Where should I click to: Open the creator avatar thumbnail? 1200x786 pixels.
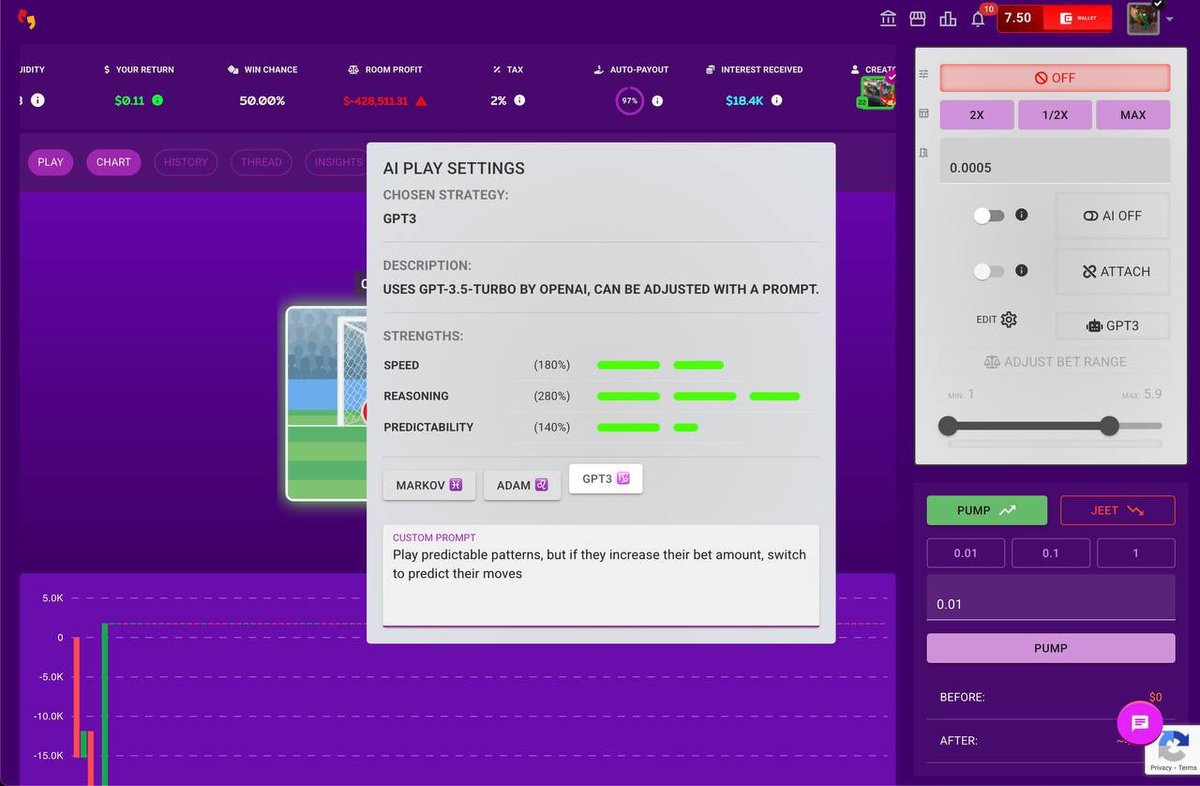877,92
